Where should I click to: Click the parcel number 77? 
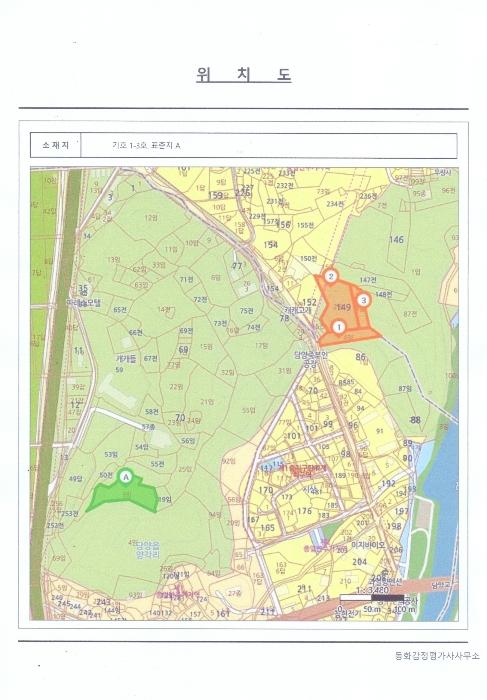coord(237,266)
